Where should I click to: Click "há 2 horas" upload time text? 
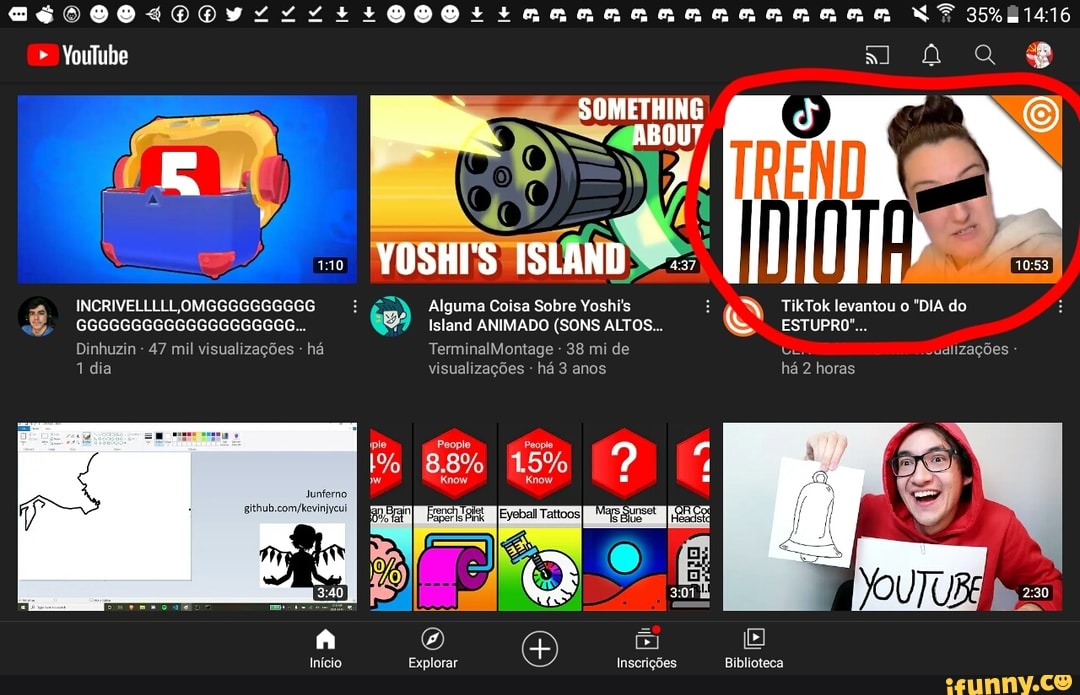click(x=818, y=369)
